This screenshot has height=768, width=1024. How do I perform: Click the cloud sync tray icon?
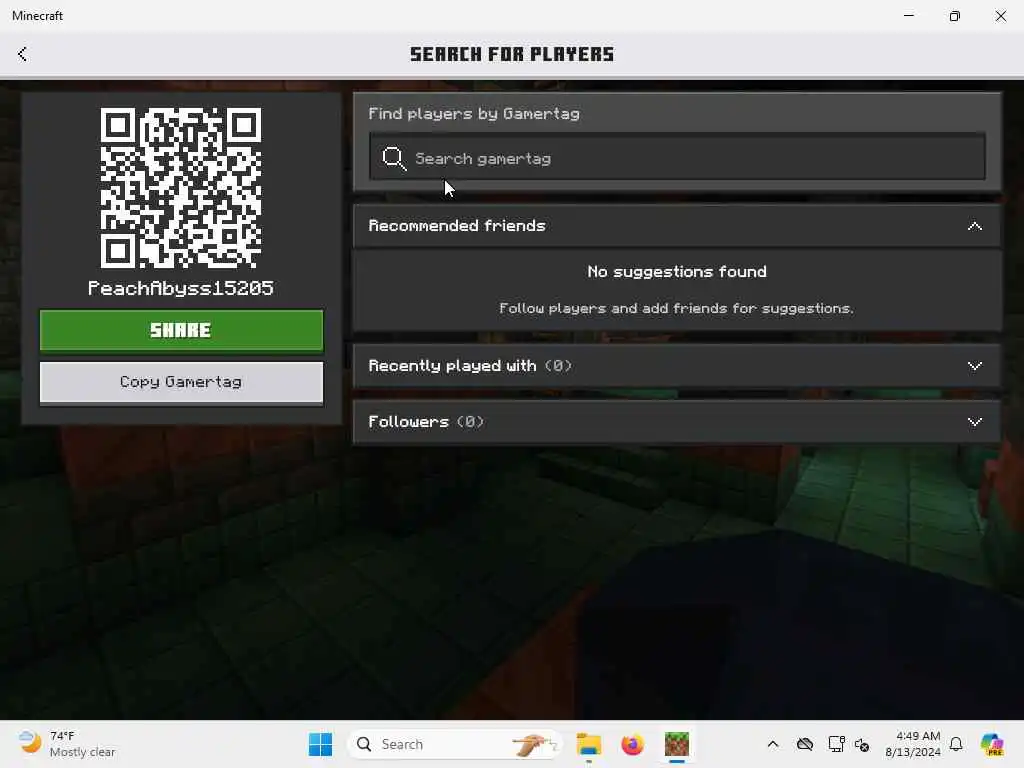[x=805, y=744]
